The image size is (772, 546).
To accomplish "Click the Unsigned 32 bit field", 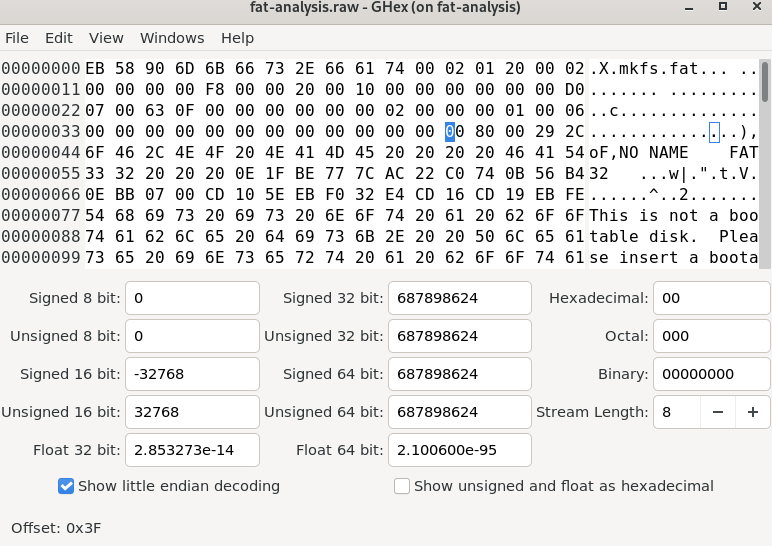I will [x=460, y=336].
